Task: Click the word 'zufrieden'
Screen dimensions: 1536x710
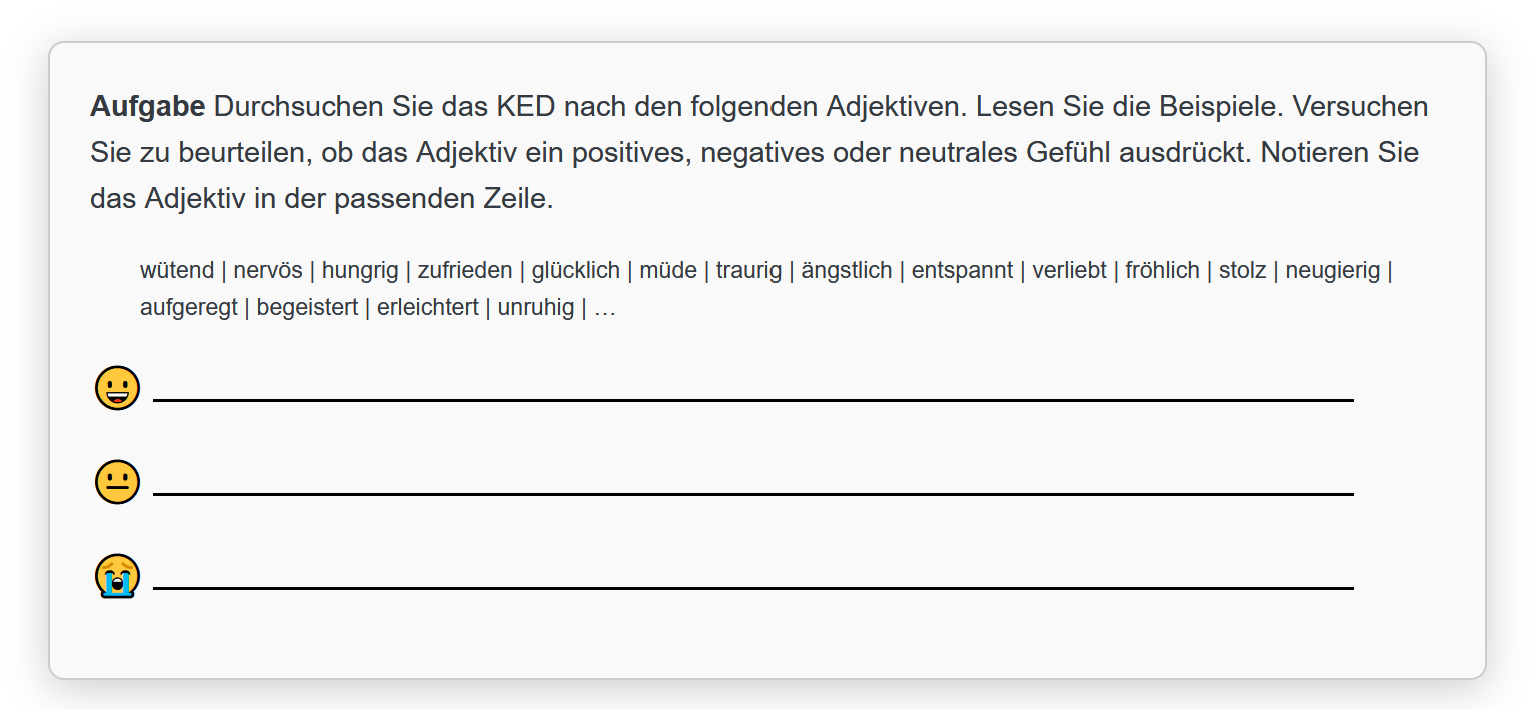Action: [465, 270]
